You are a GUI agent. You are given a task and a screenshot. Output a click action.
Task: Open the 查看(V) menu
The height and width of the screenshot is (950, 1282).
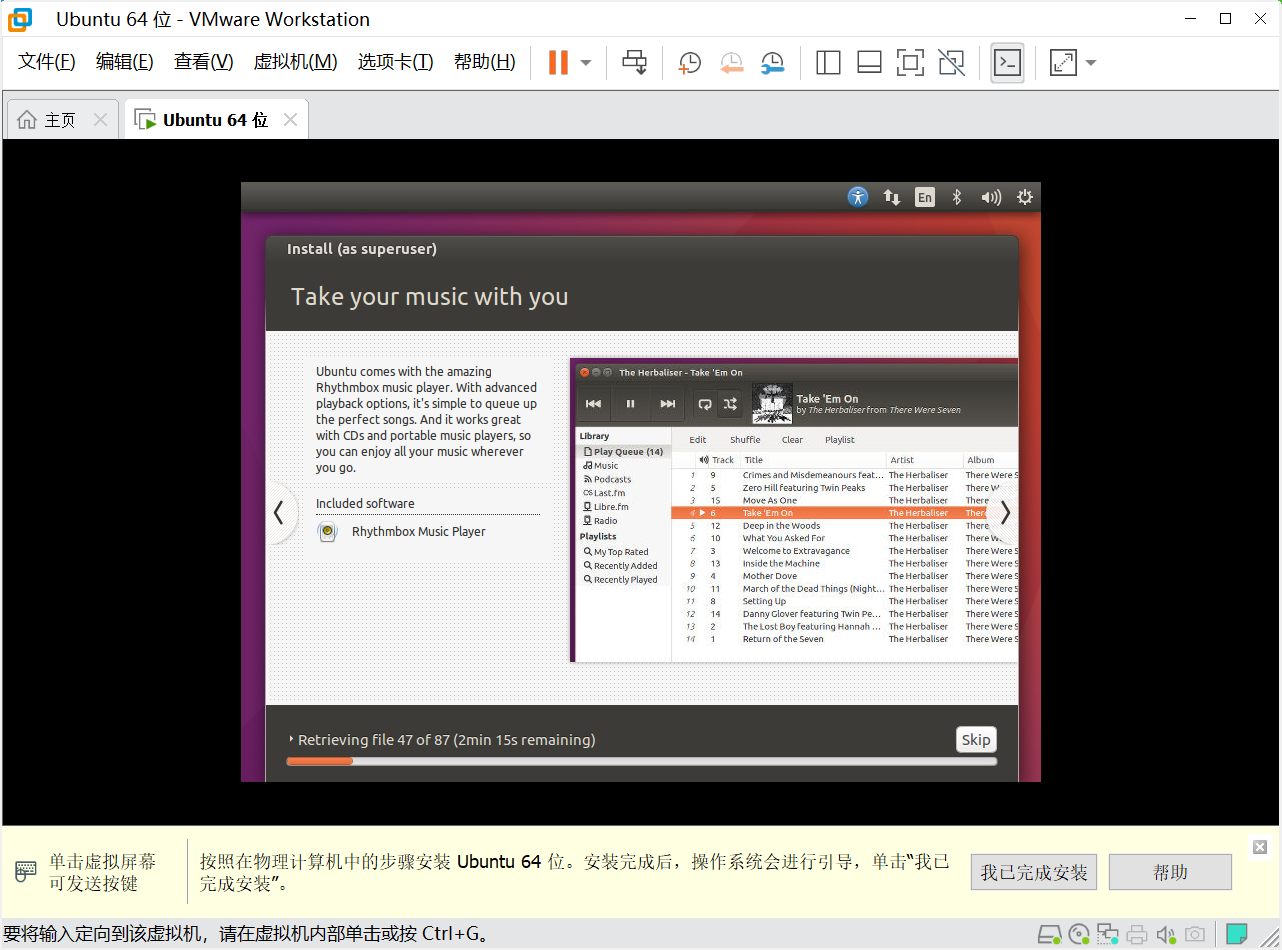[203, 62]
